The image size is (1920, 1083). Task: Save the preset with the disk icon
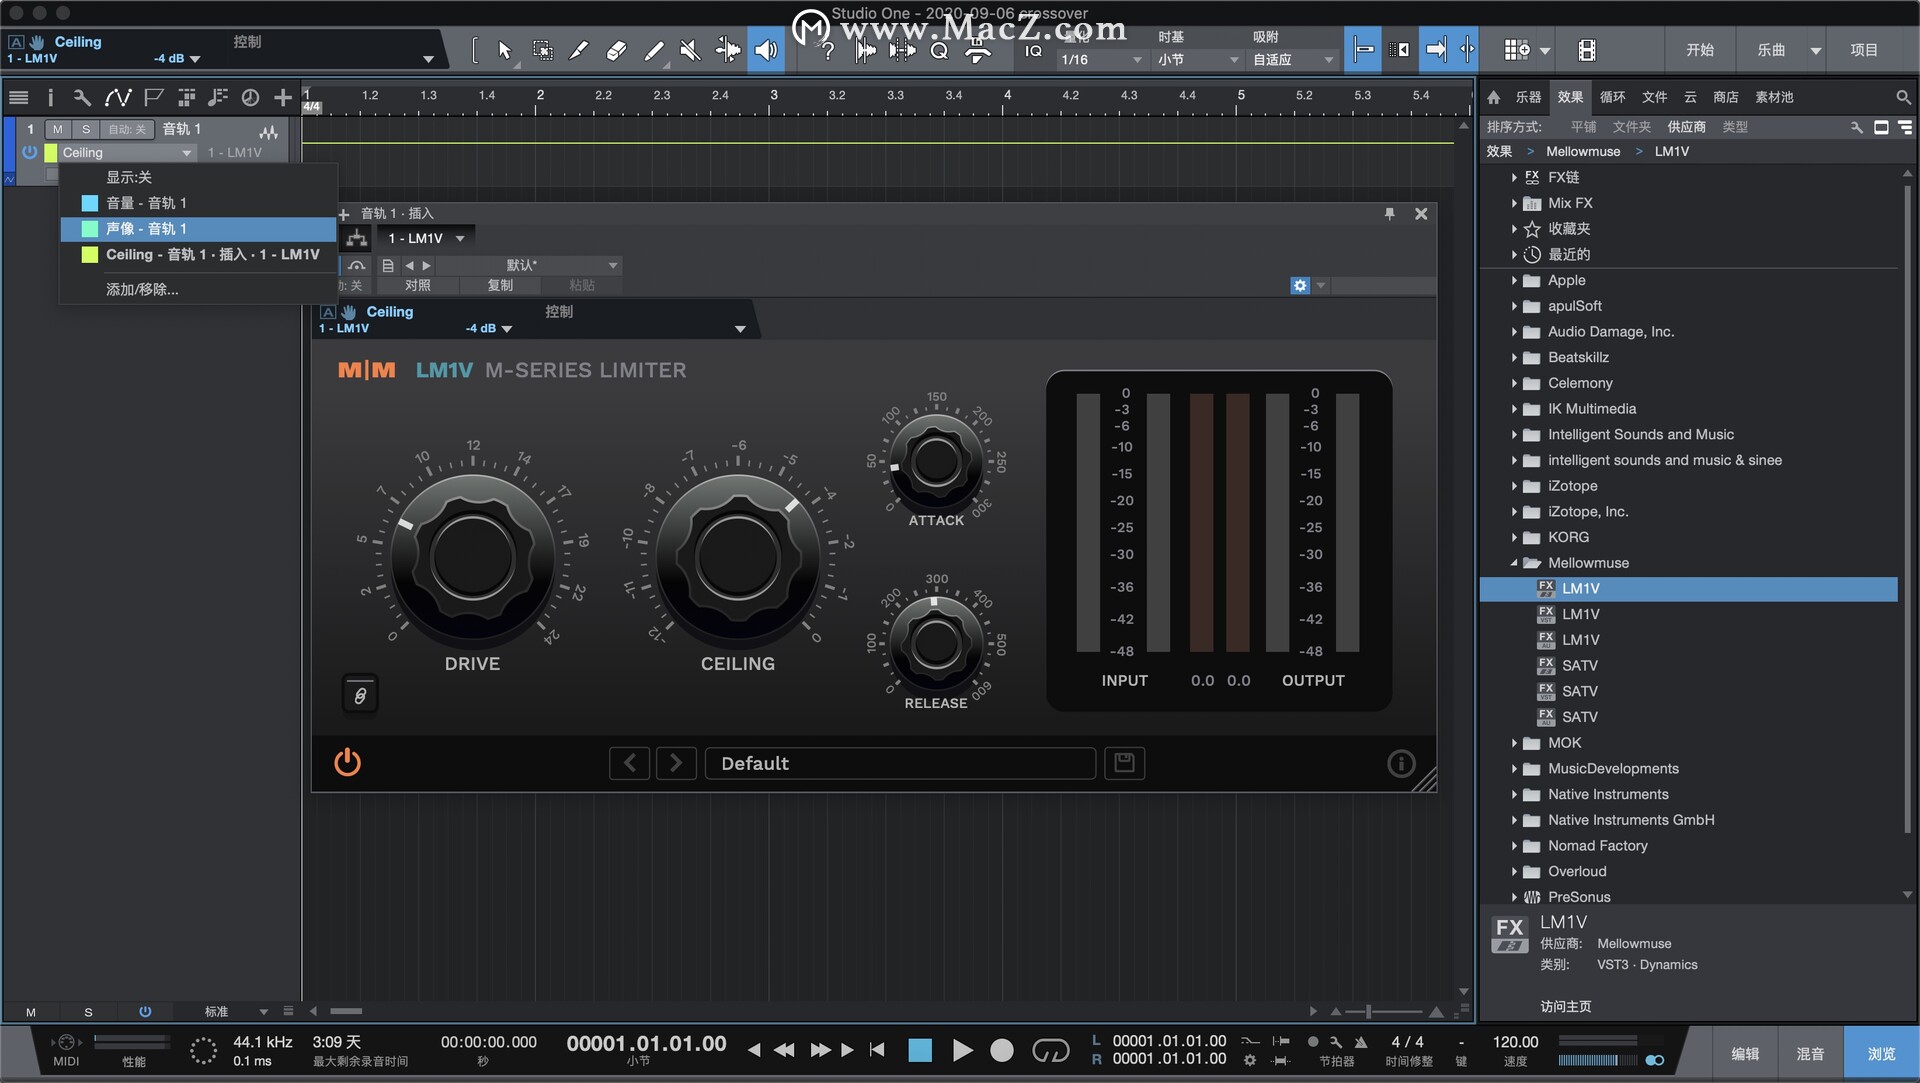[x=1124, y=763]
